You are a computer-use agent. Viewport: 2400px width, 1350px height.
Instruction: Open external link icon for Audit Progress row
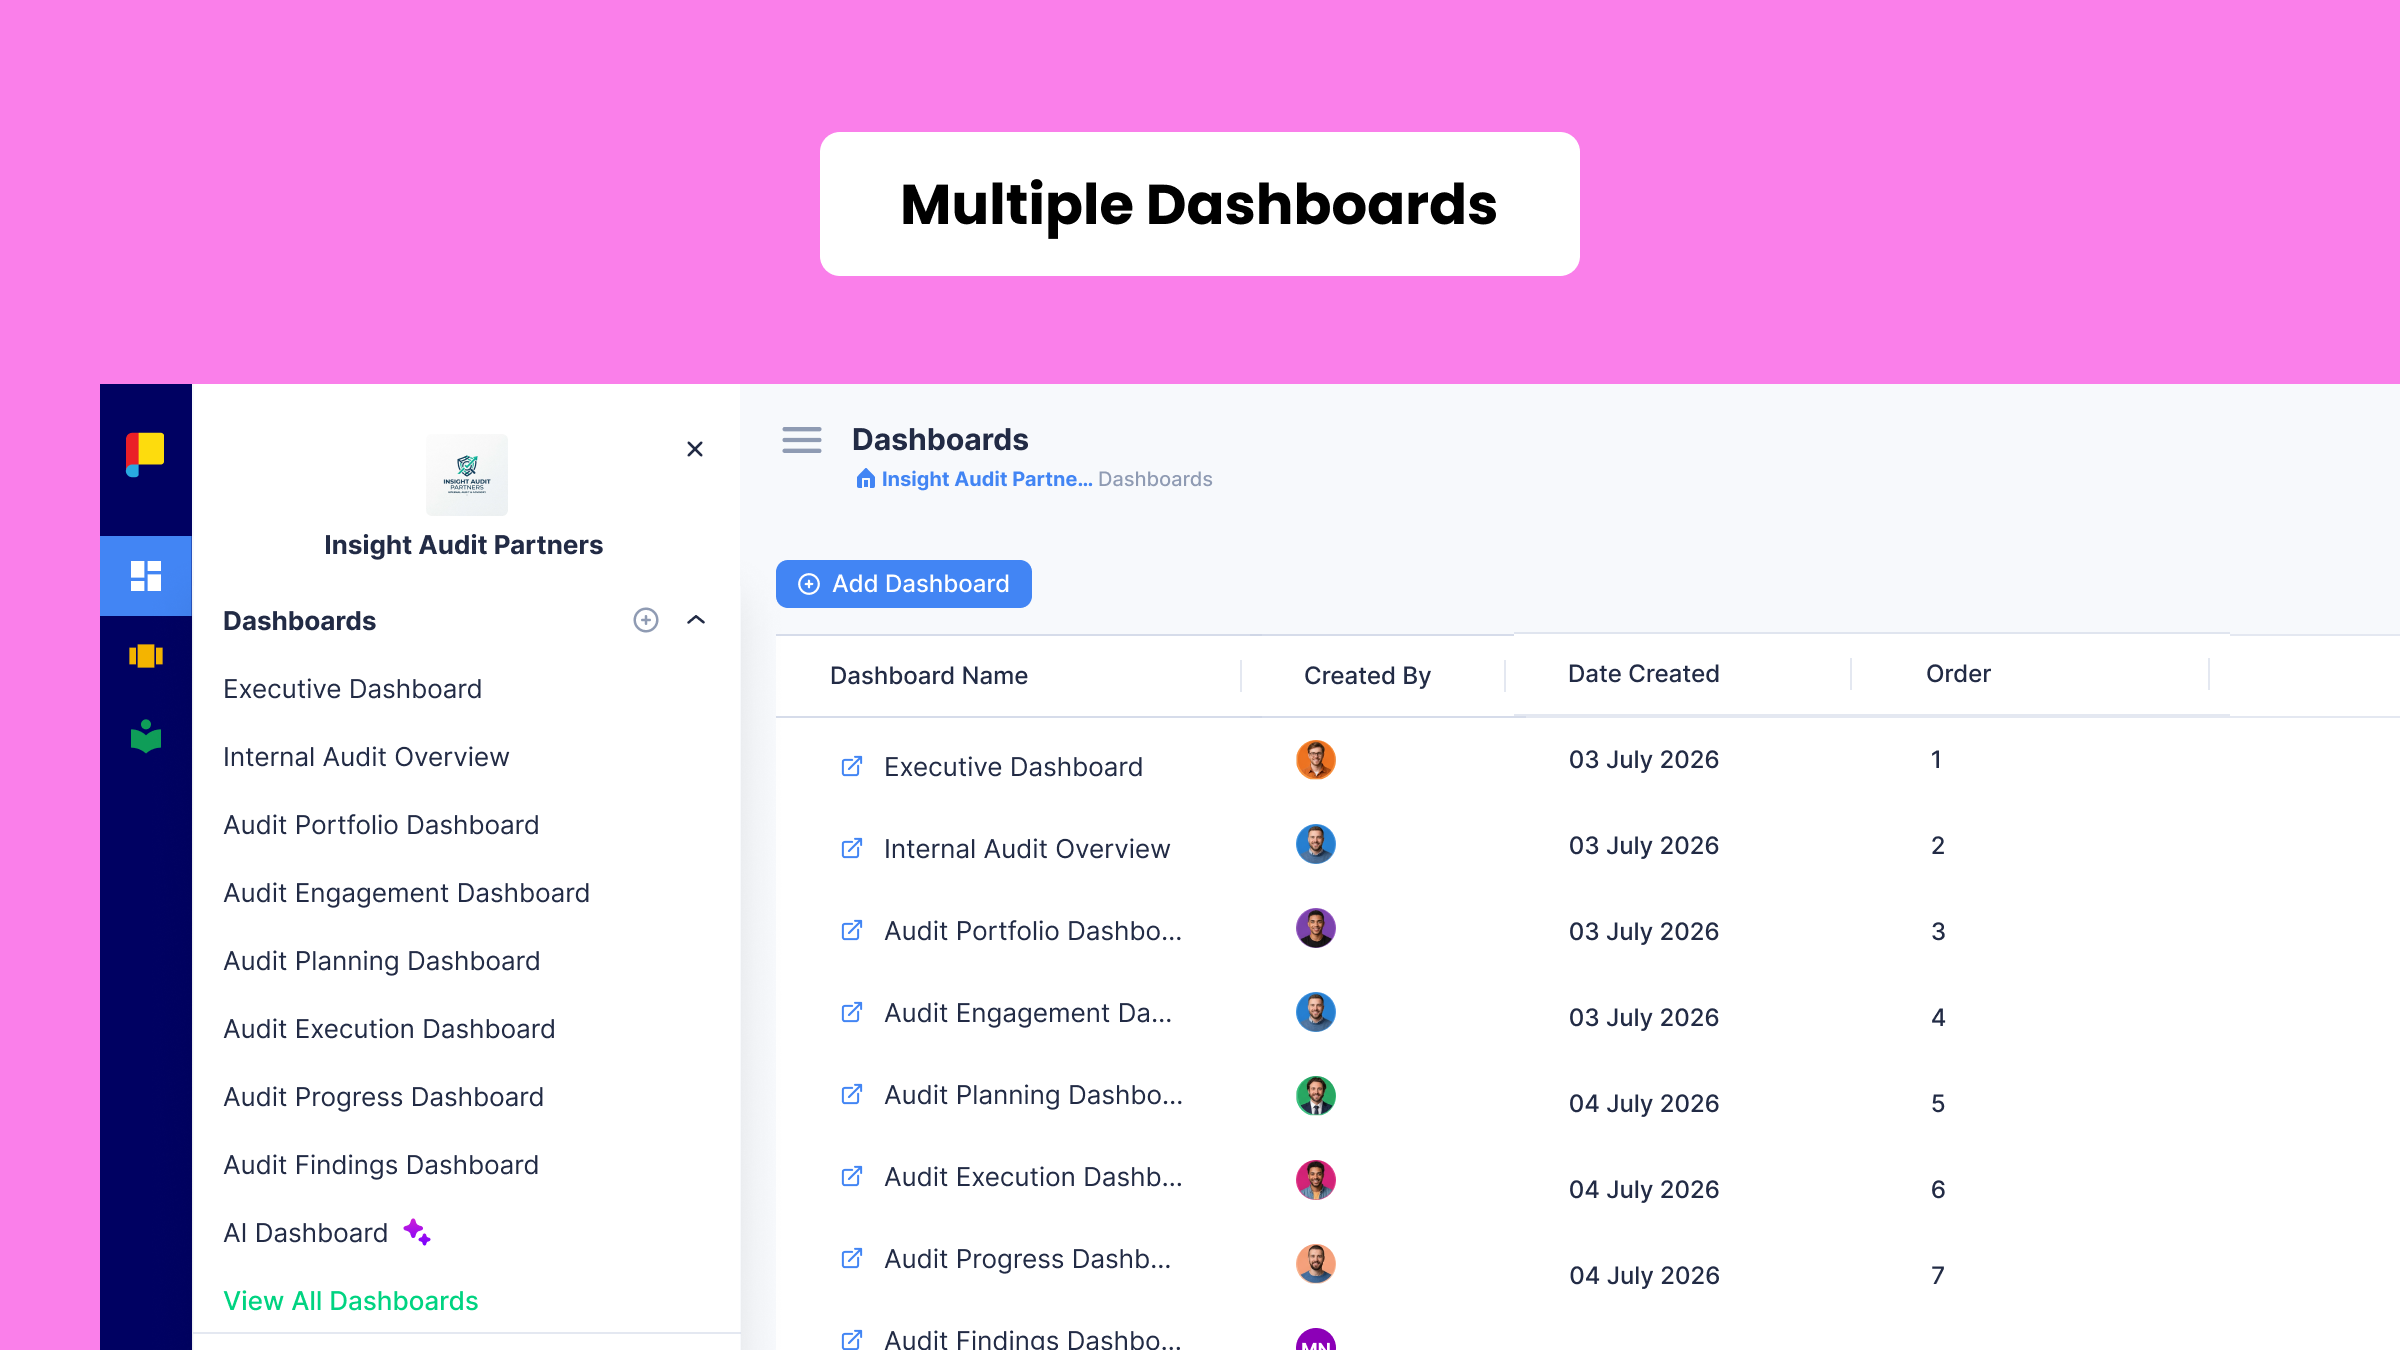(x=852, y=1259)
